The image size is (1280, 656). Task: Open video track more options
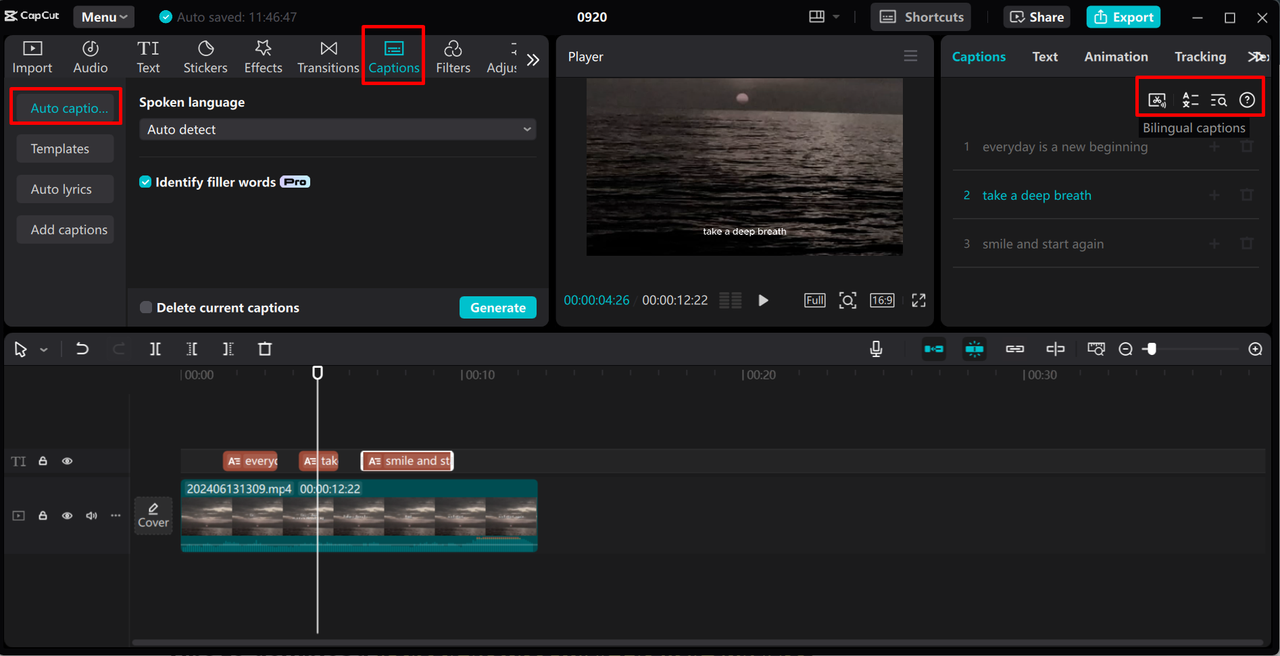[116, 516]
